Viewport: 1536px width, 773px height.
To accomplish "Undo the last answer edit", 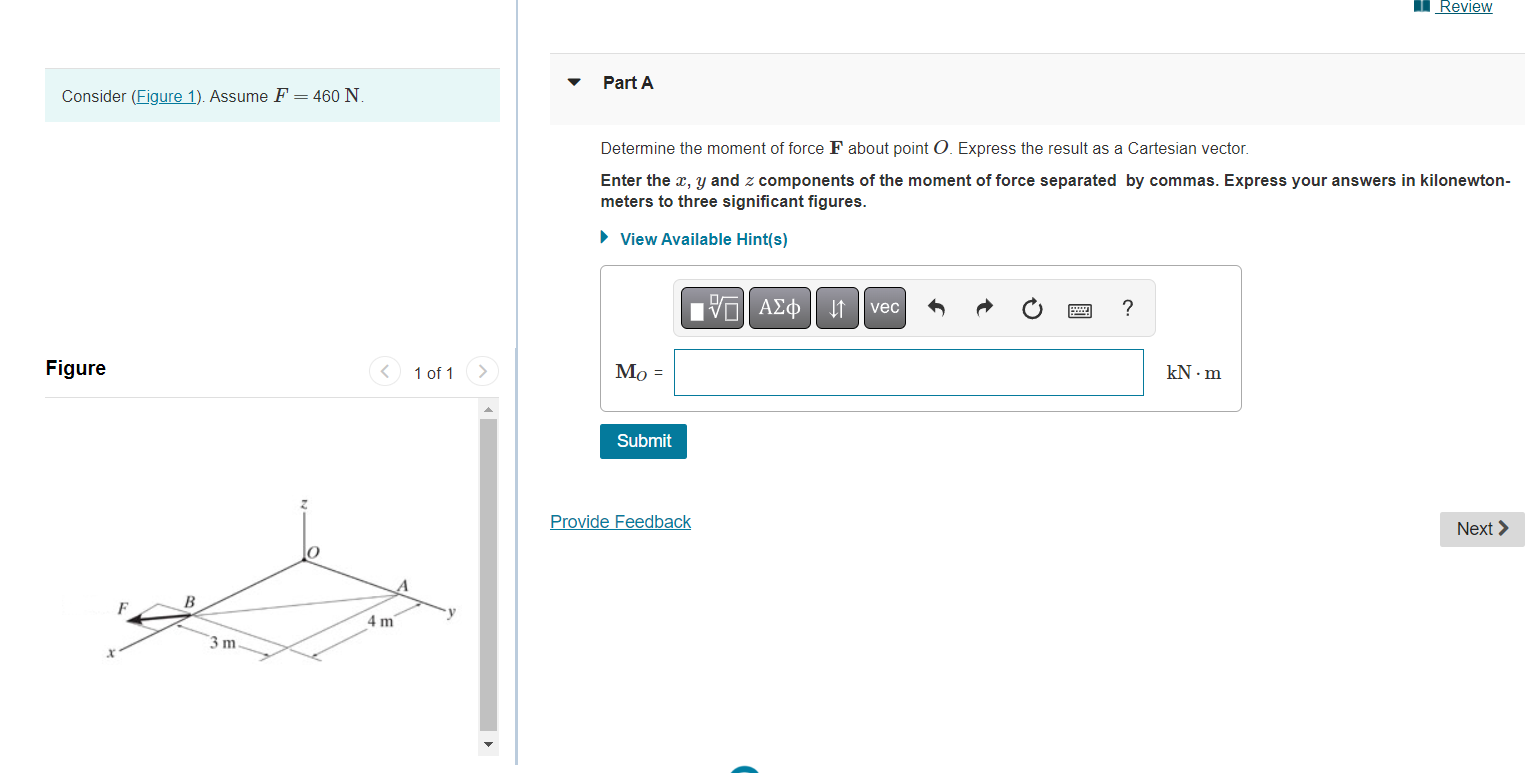I will click(936, 308).
